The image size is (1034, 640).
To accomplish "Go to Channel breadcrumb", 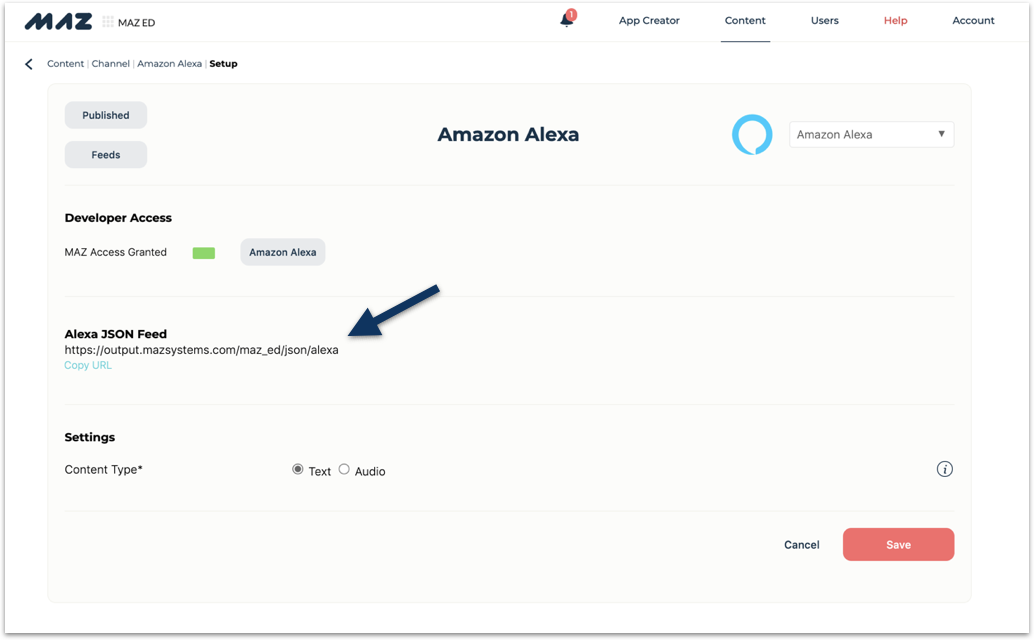I will (x=110, y=64).
